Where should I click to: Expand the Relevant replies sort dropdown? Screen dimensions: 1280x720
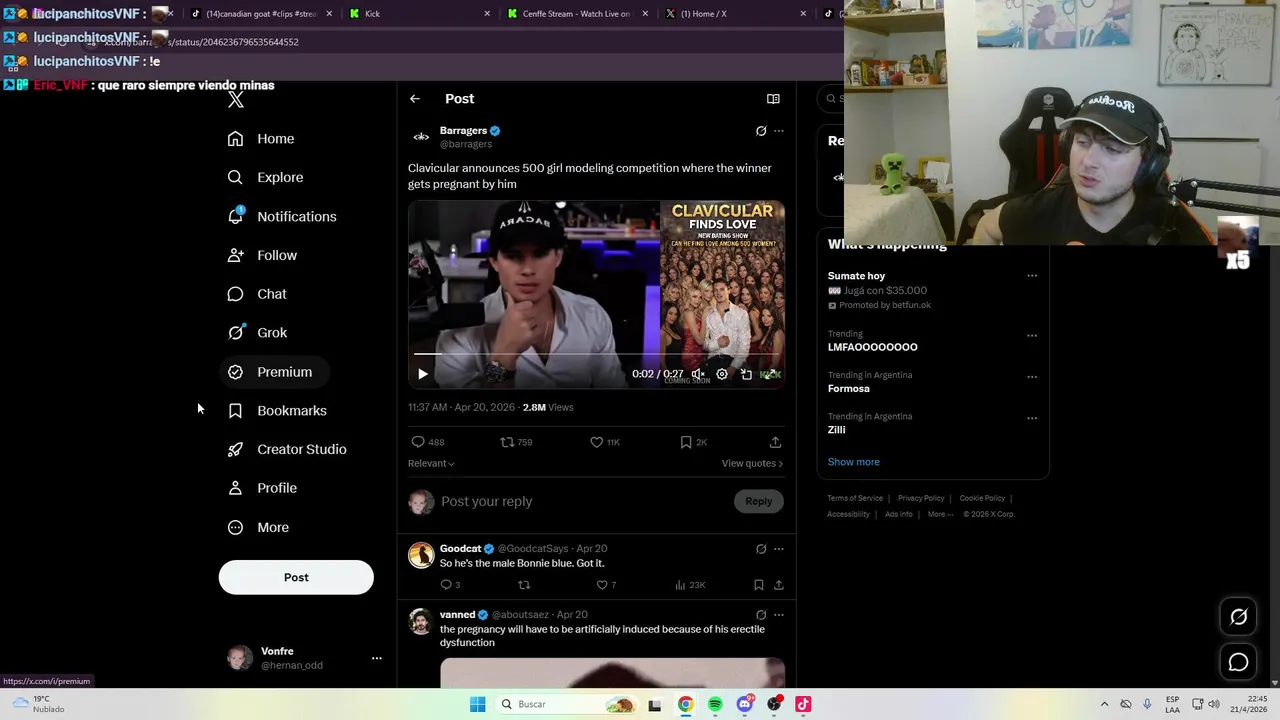[x=431, y=464]
